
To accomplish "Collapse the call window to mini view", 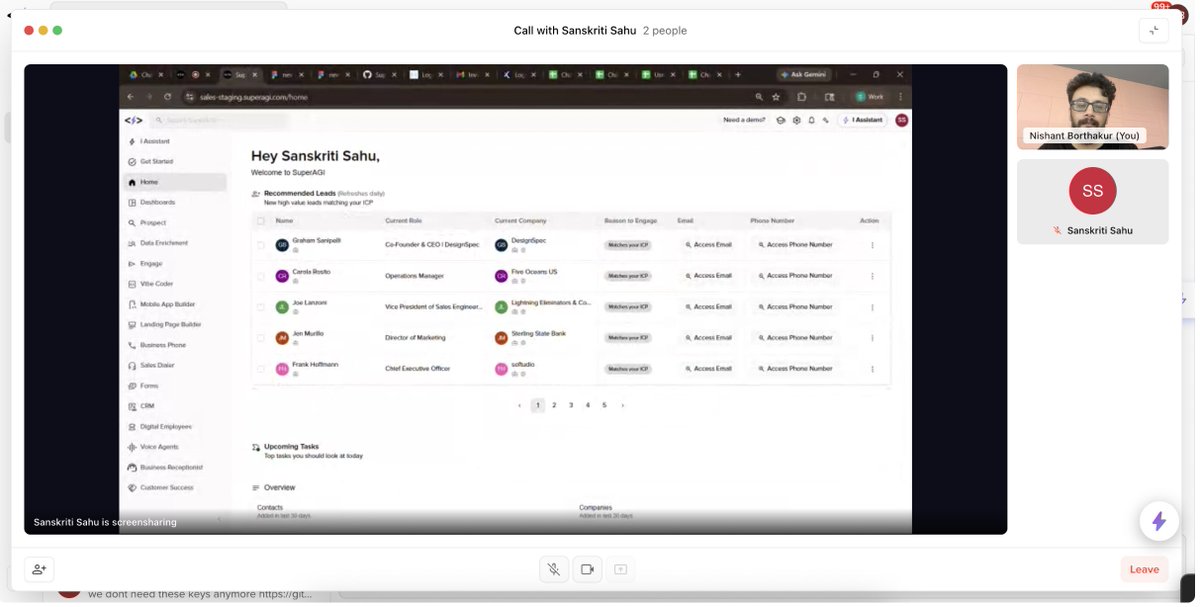I will (1153, 31).
